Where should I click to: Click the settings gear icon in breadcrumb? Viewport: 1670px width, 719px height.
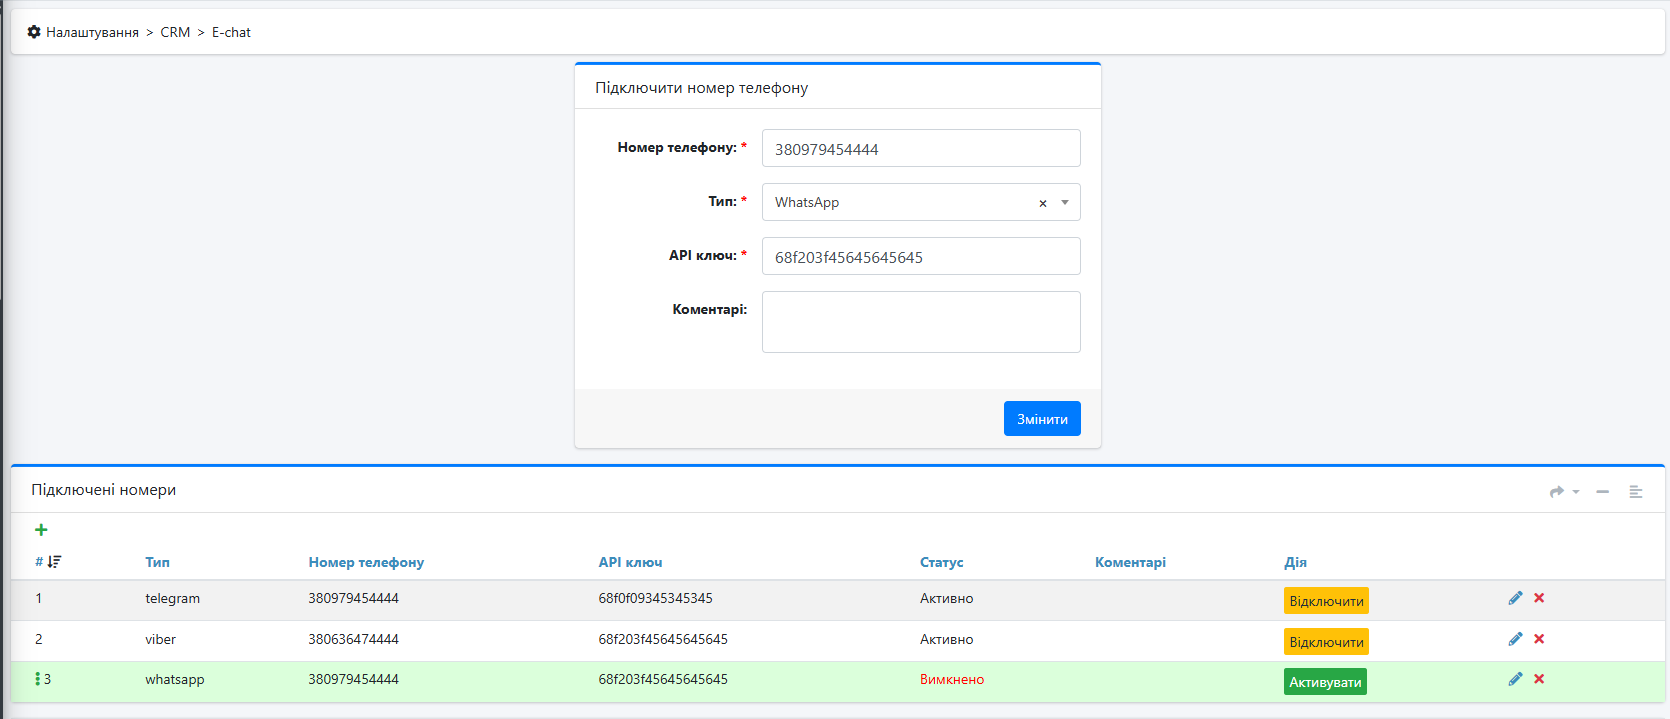click(34, 32)
